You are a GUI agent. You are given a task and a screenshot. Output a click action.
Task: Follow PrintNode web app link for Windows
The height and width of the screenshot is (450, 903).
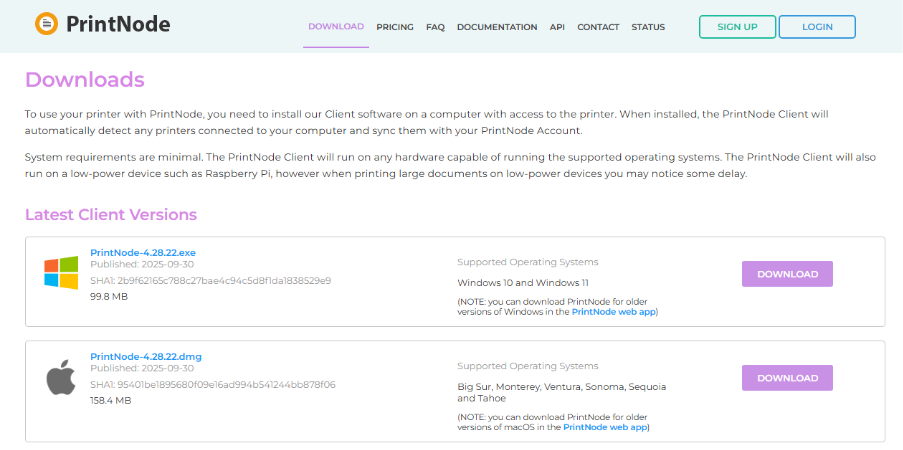tap(614, 312)
